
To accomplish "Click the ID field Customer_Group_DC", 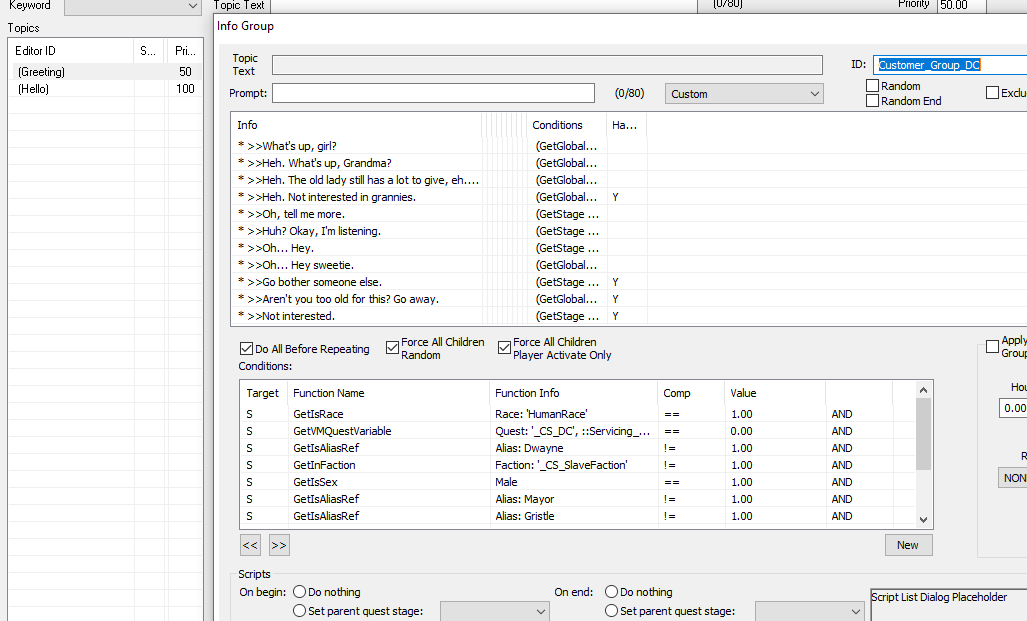I will coord(950,65).
